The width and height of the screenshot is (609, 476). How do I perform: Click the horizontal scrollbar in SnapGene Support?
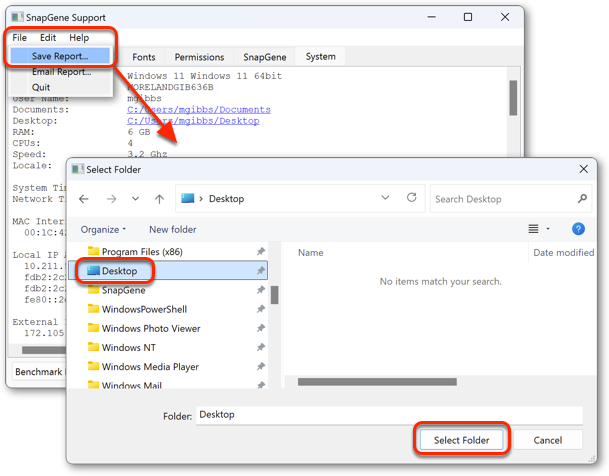coord(44,350)
